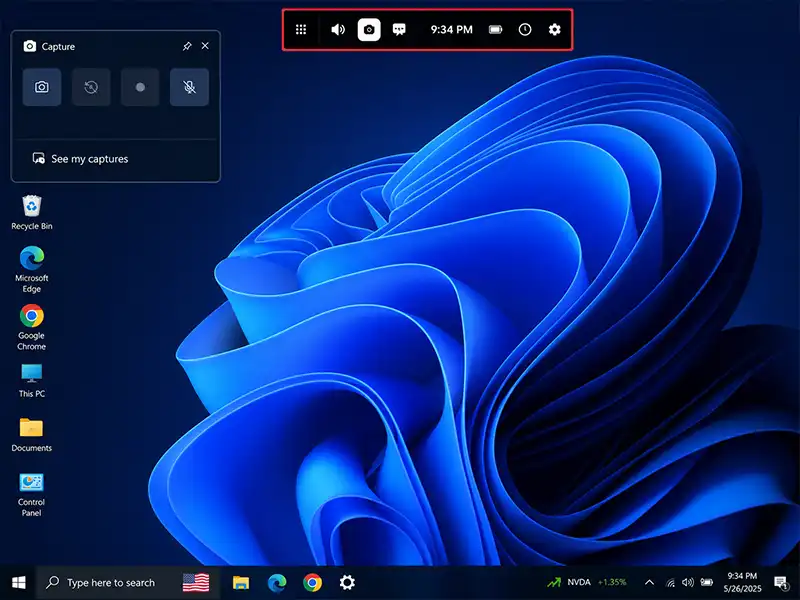Open the volume control in system tray
This screenshot has width=800, height=600.
(x=688, y=582)
